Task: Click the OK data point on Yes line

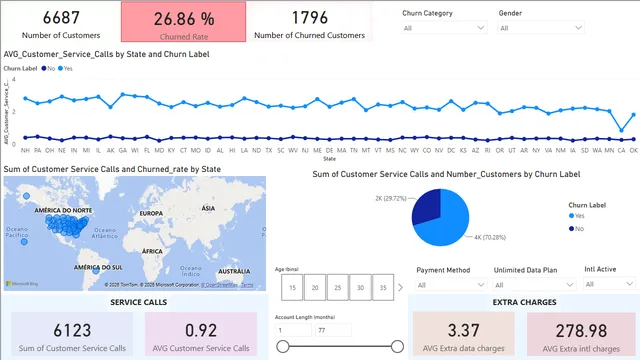Action: tap(633, 115)
